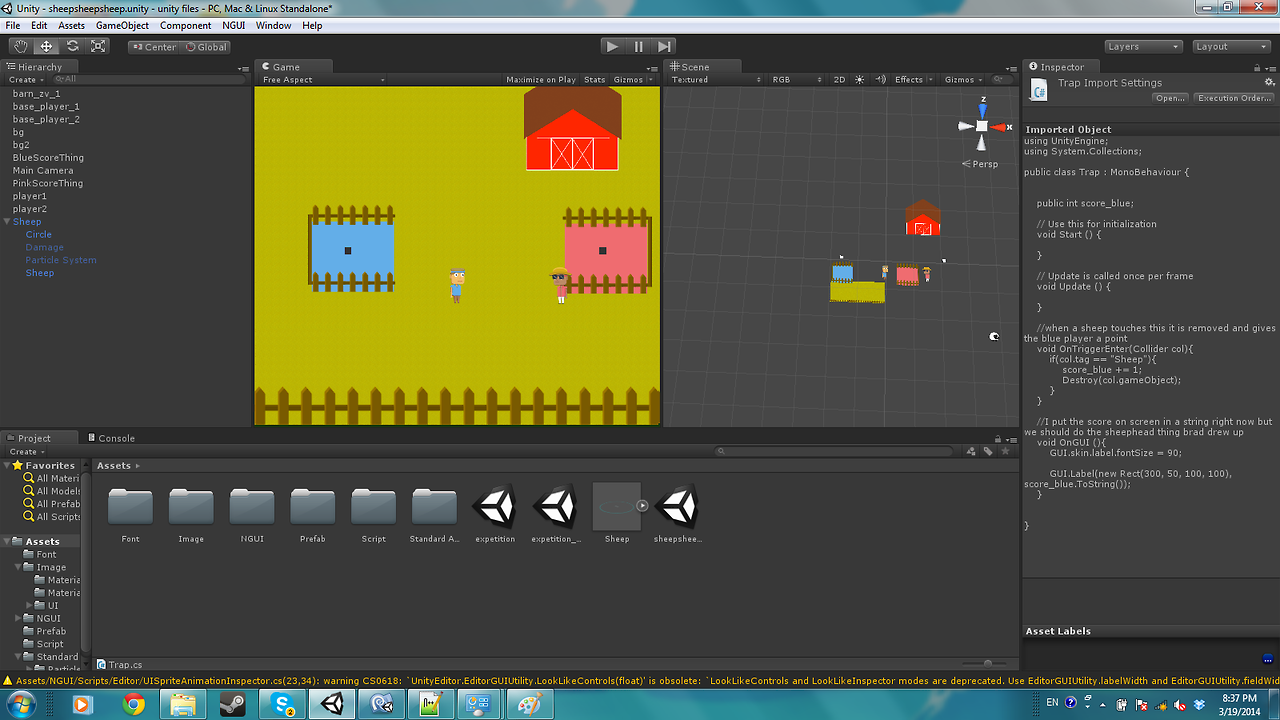Click the Open button in Inspector
Image resolution: width=1280 pixels, height=720 pixels.
tap(1169, 98)
